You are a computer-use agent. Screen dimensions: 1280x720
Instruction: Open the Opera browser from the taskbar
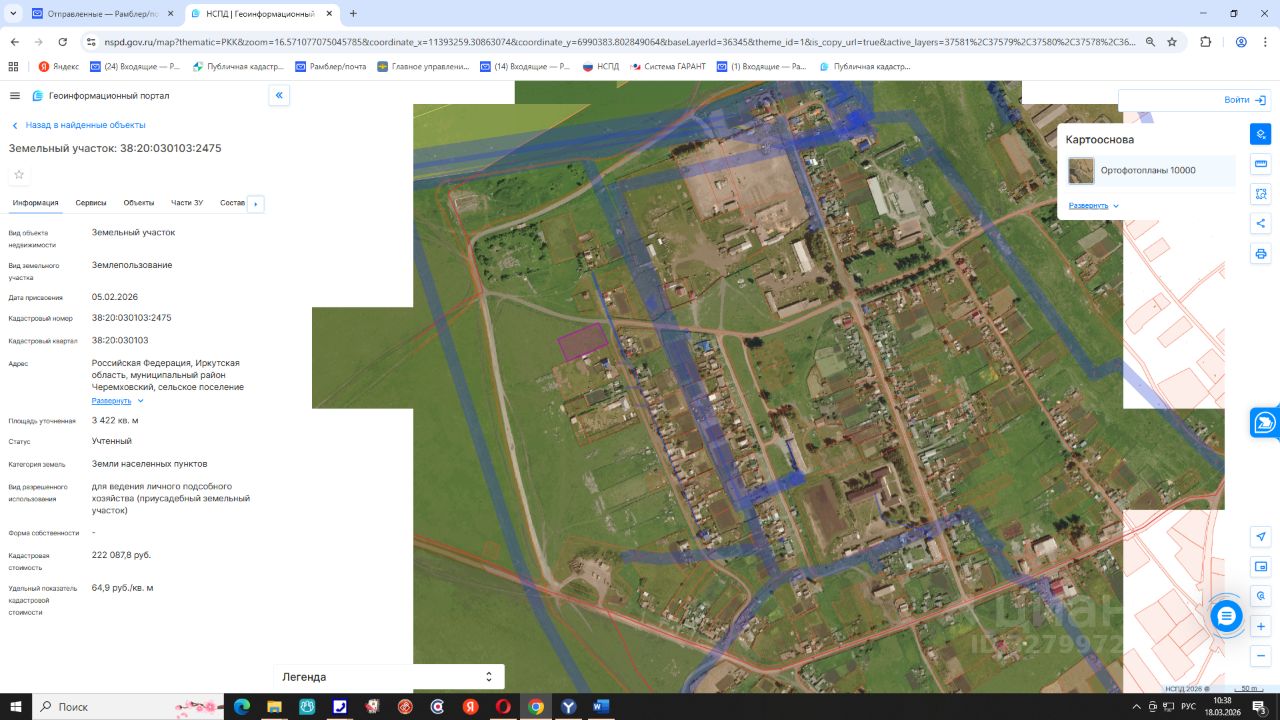pos(503,707)
